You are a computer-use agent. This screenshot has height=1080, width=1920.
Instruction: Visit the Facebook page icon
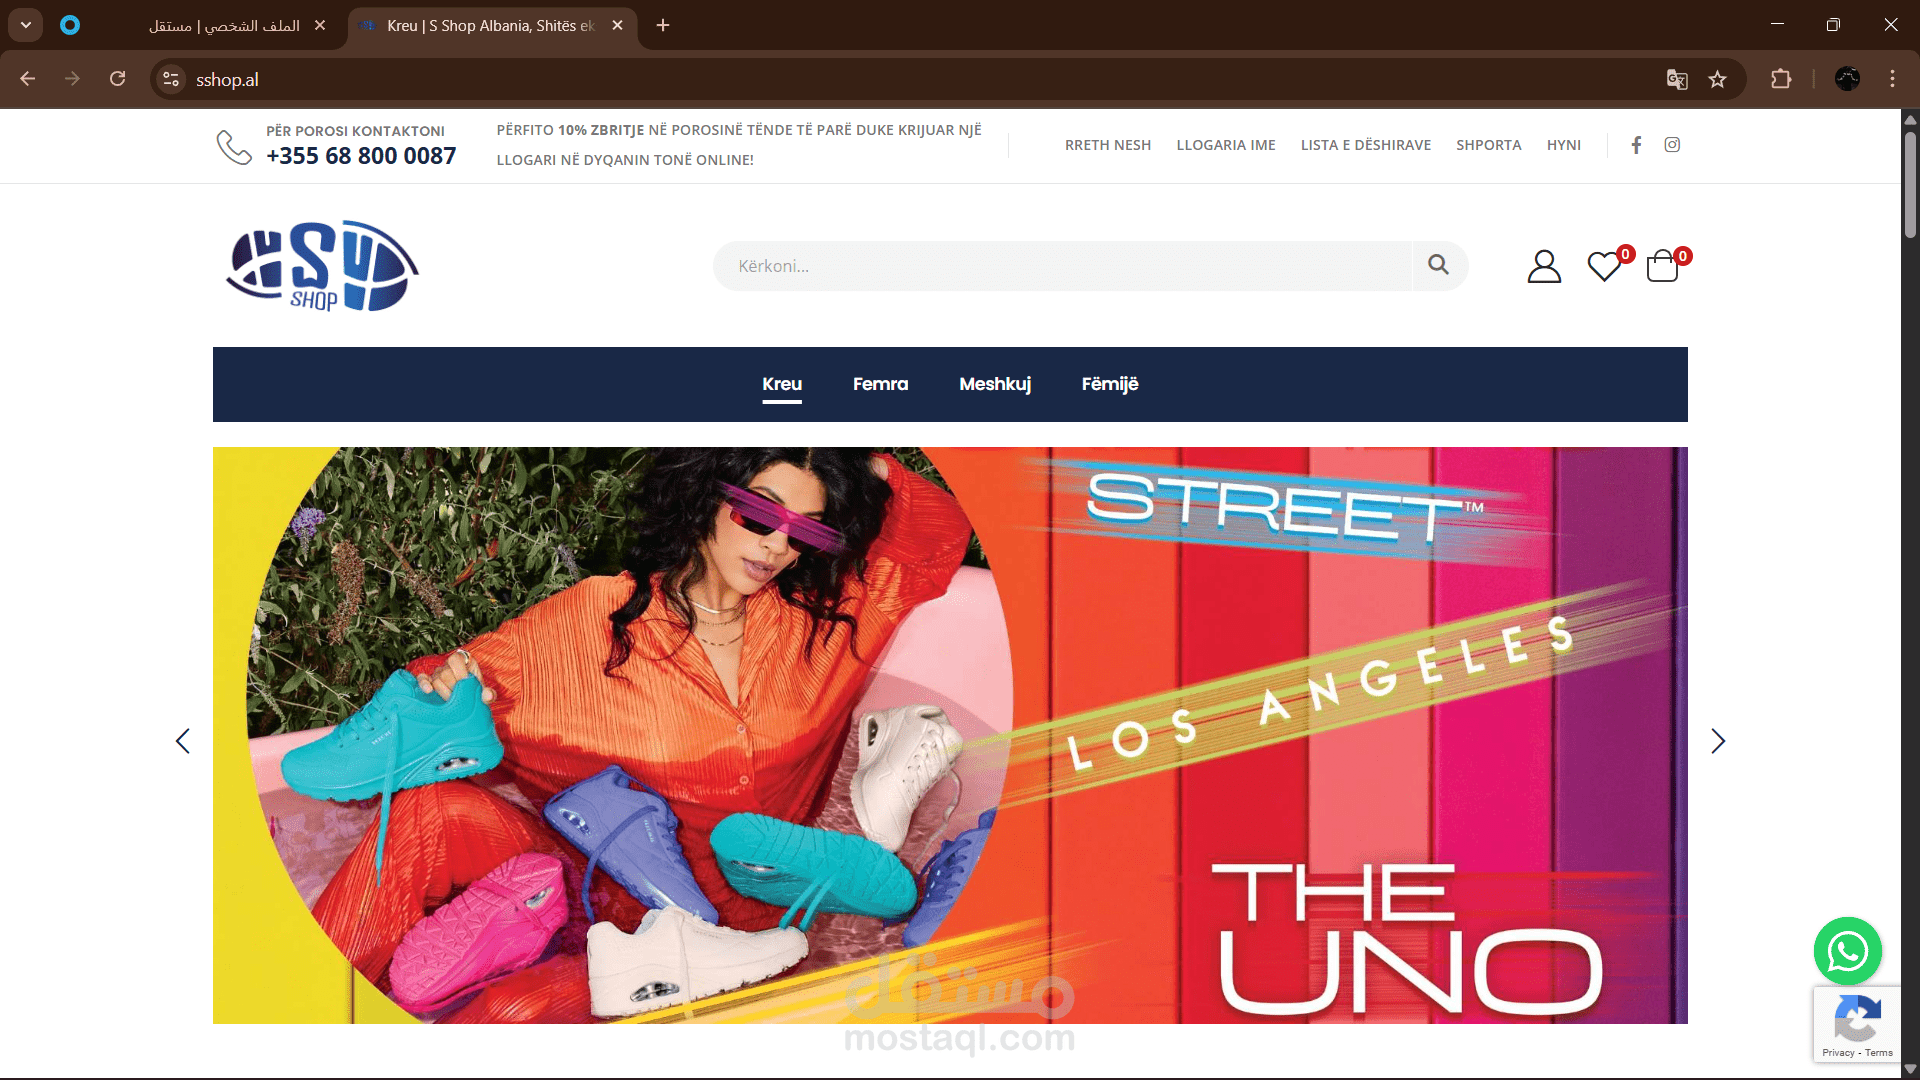[x=1636, y=145]
